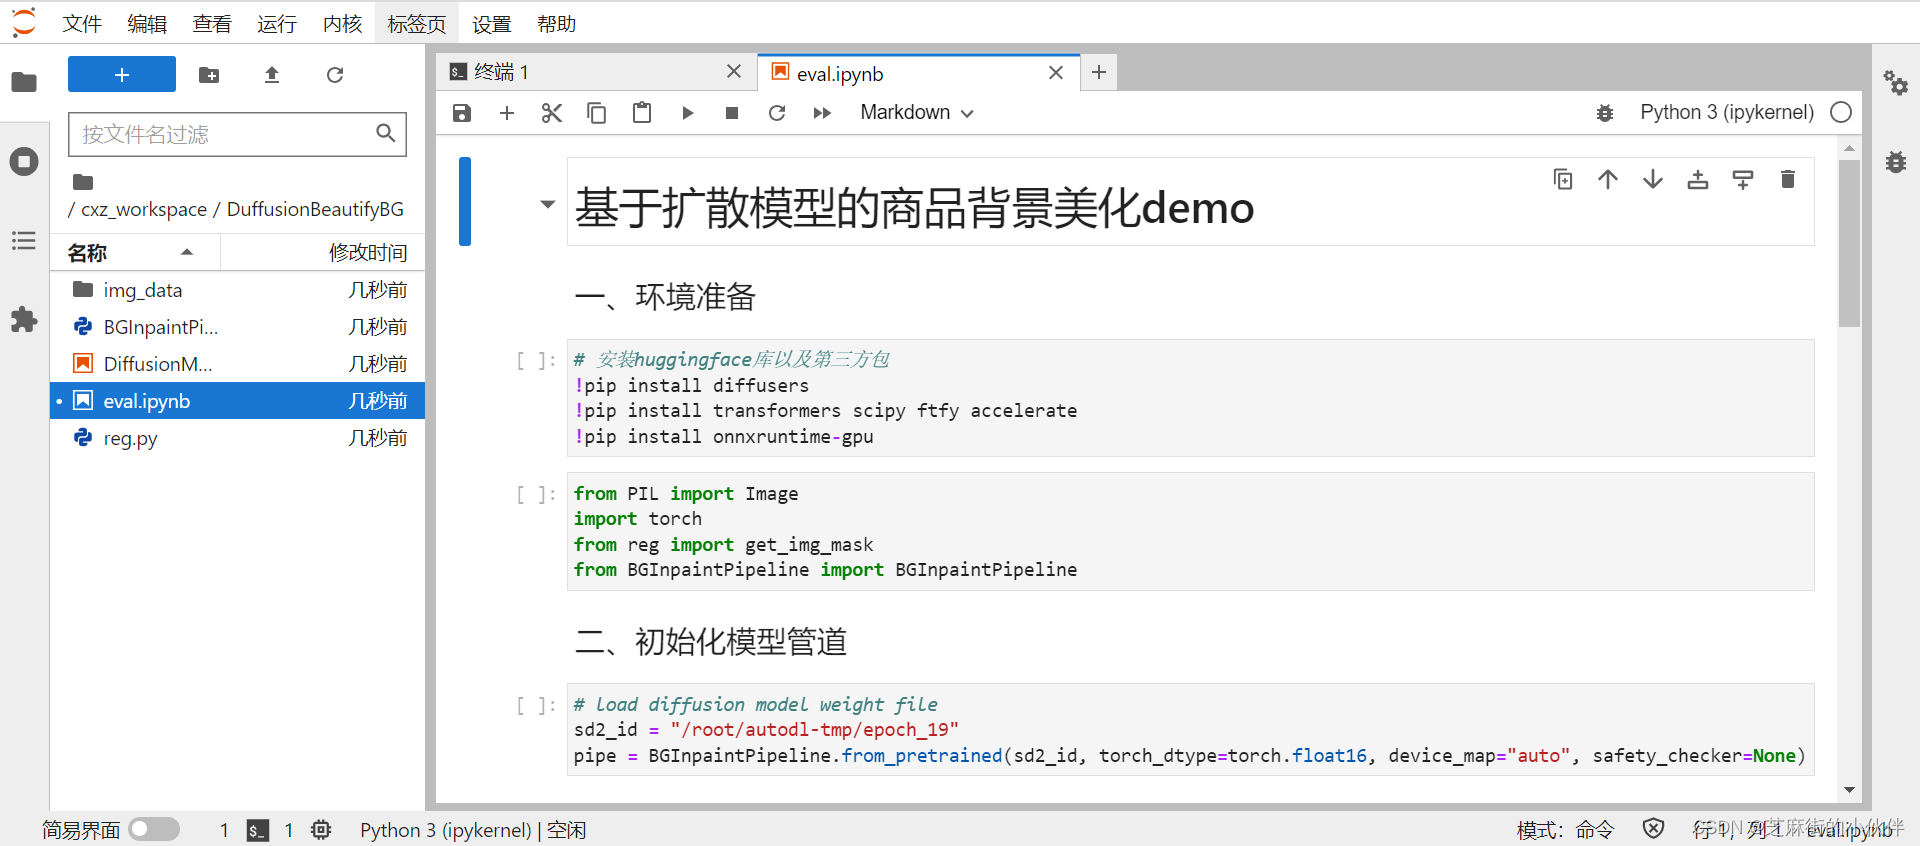This screenshot has height=846, width=1920.
Task: Create a new folder
Action: click(x=209, y=75)
